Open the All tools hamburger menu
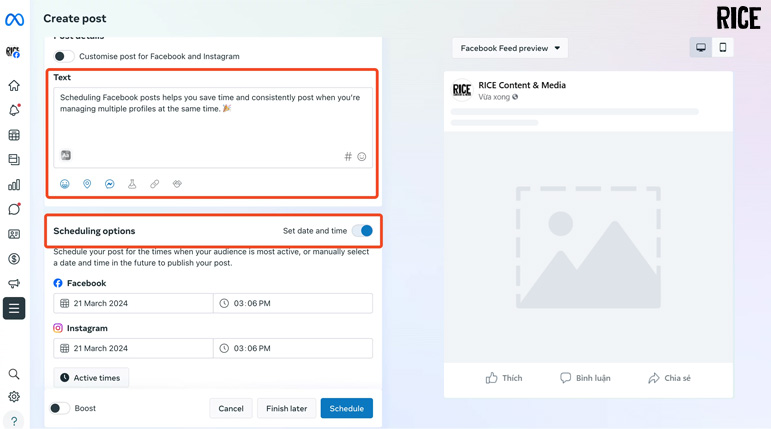 pos(14,309)
